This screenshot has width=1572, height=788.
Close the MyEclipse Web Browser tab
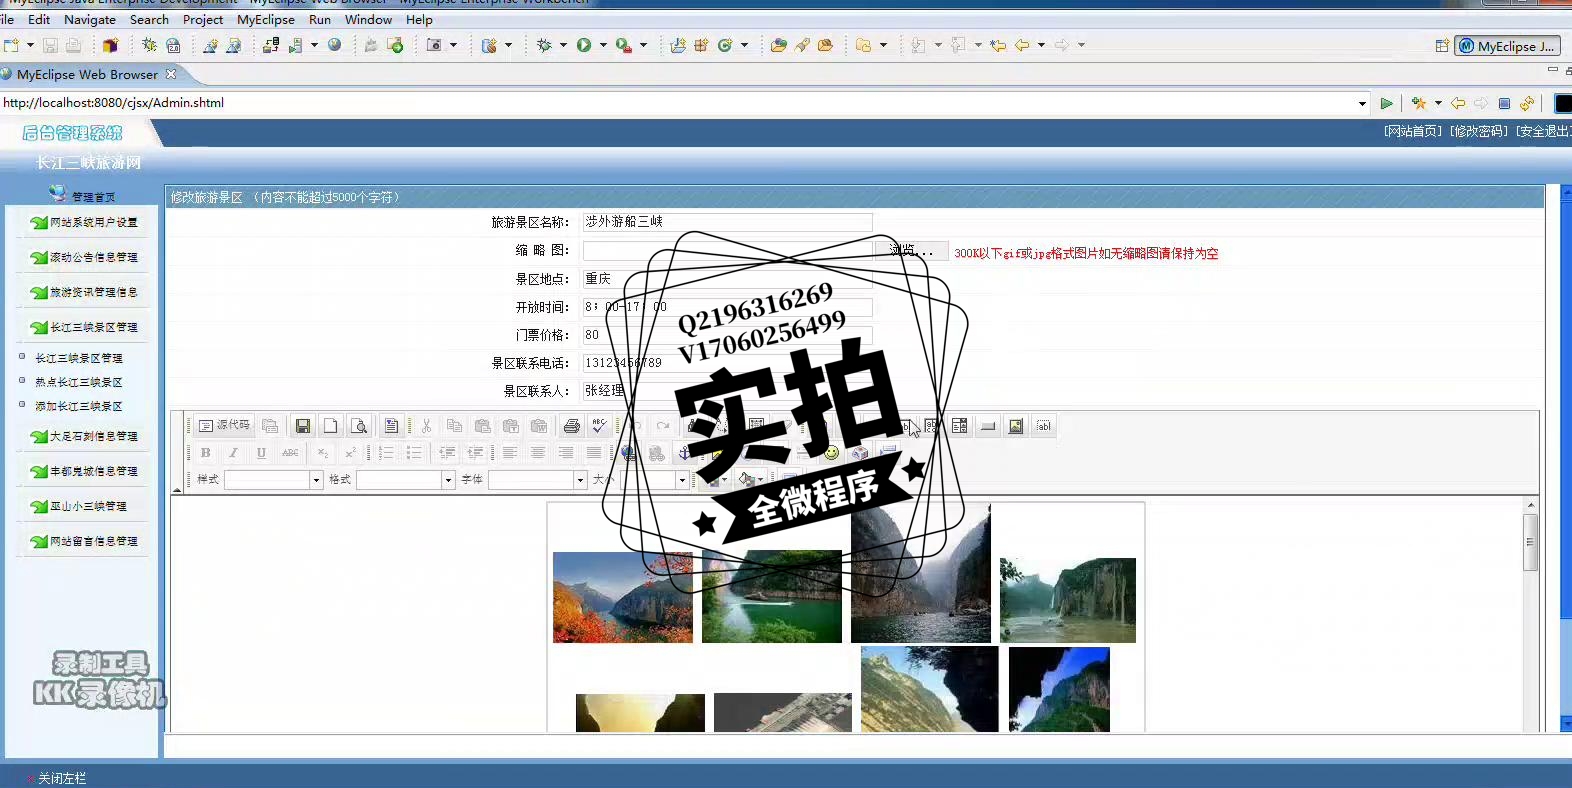tap(171, 74)
